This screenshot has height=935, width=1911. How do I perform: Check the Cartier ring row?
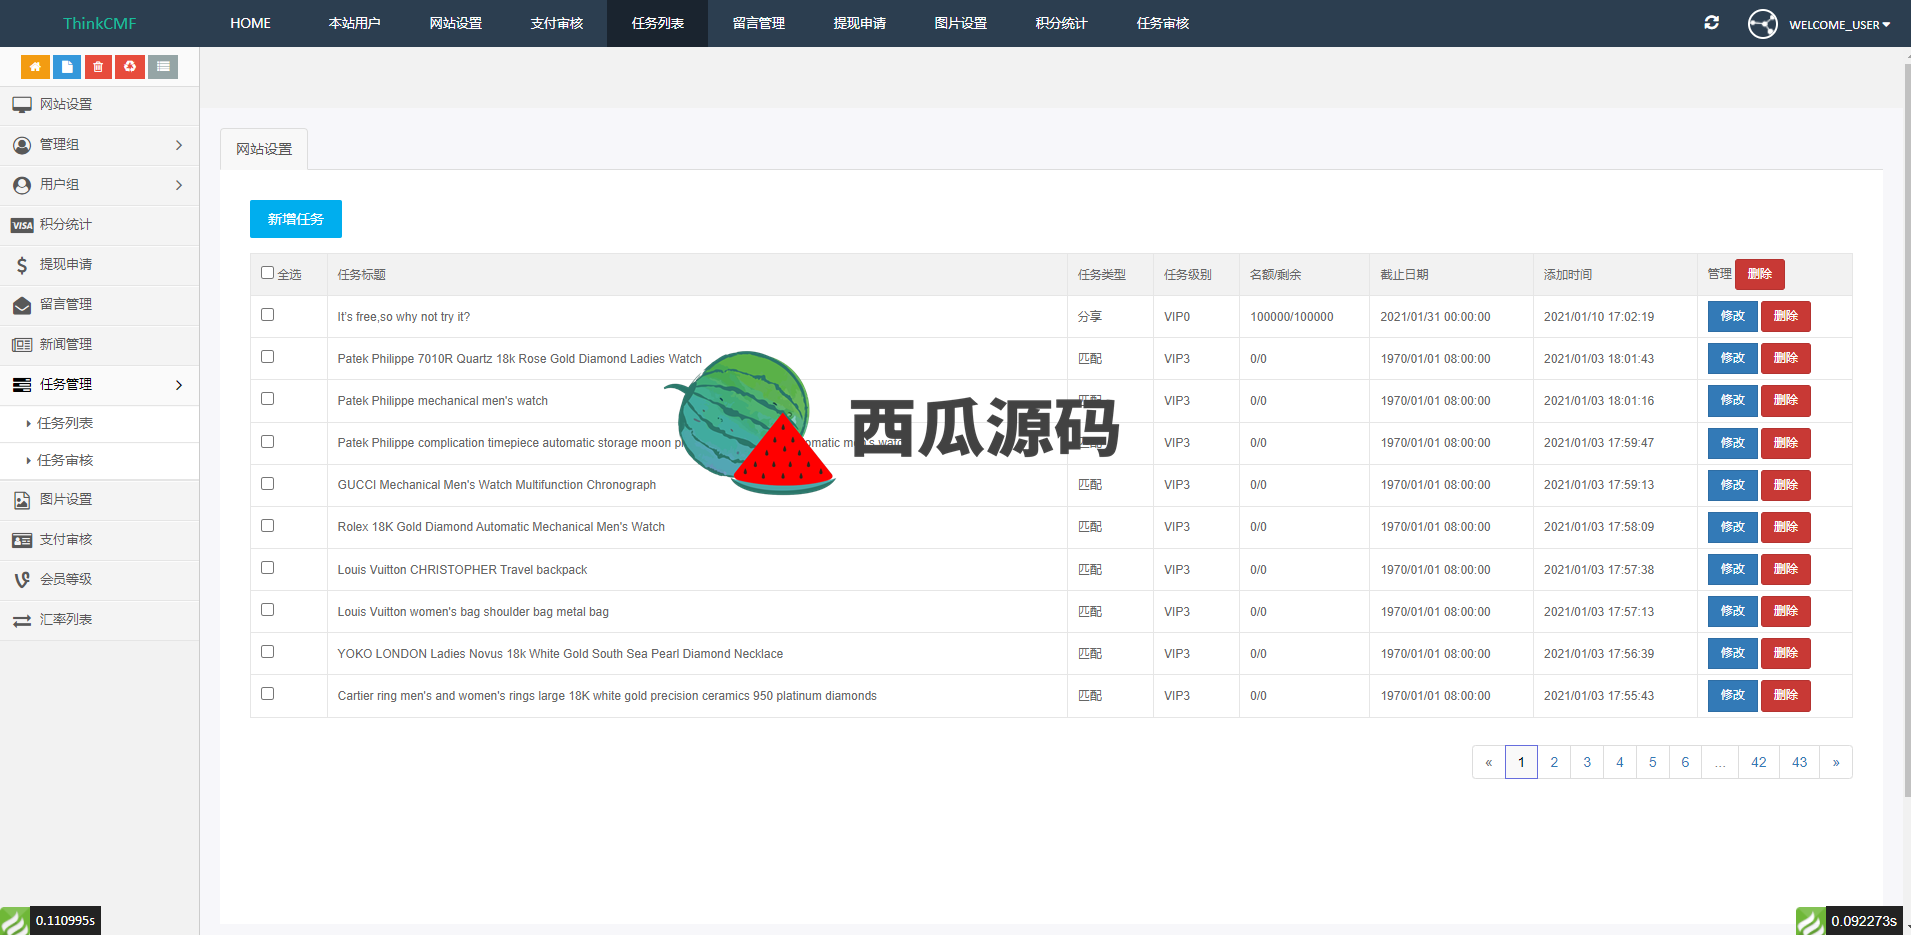[x=267, y=693]
